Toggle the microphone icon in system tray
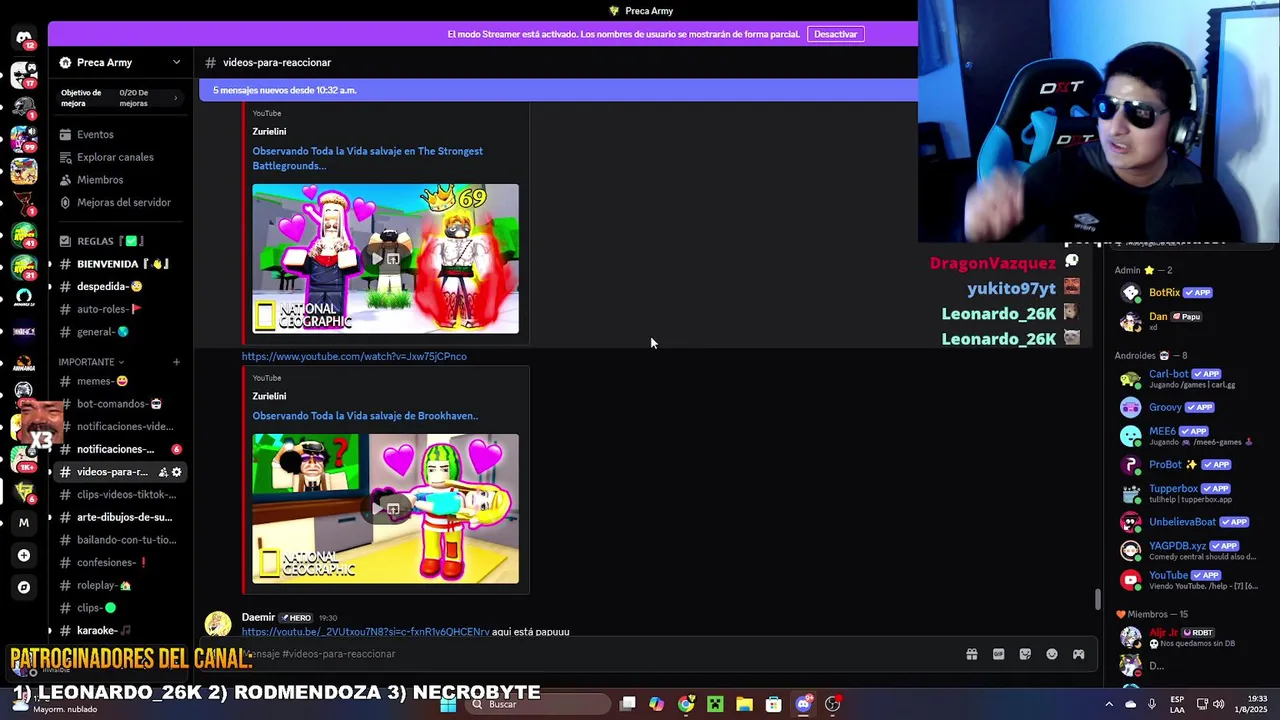 point(1152,704)
